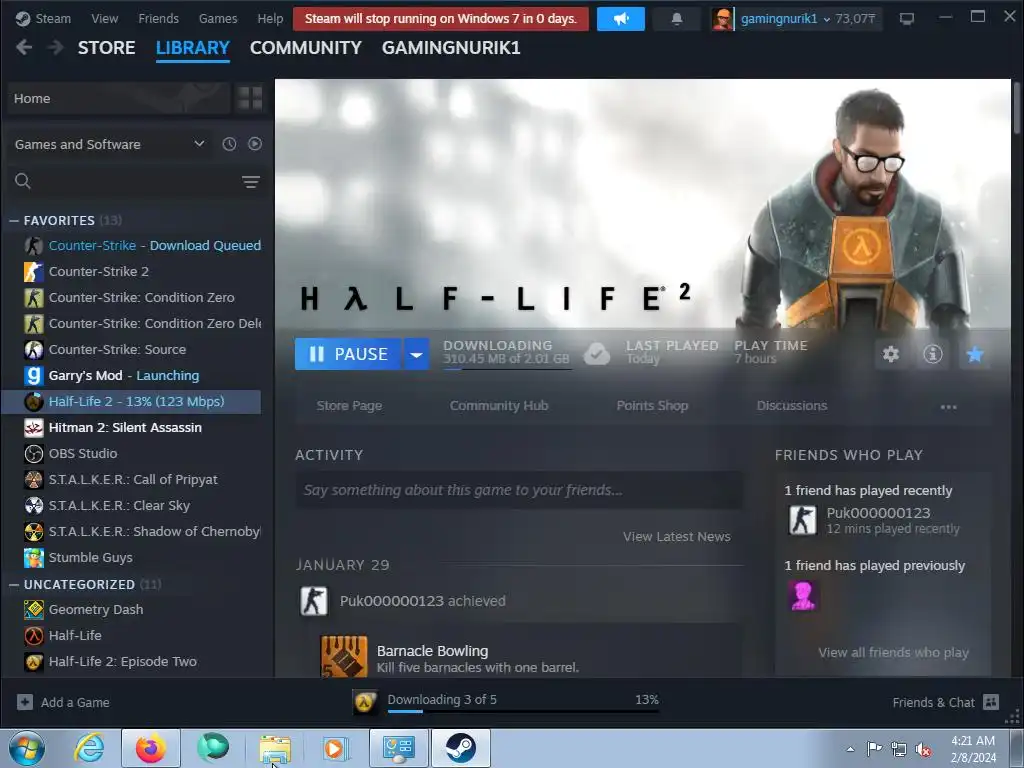
Task: Click the Downloading 3 of 5 progress bar
Action: tap(523, 711)
